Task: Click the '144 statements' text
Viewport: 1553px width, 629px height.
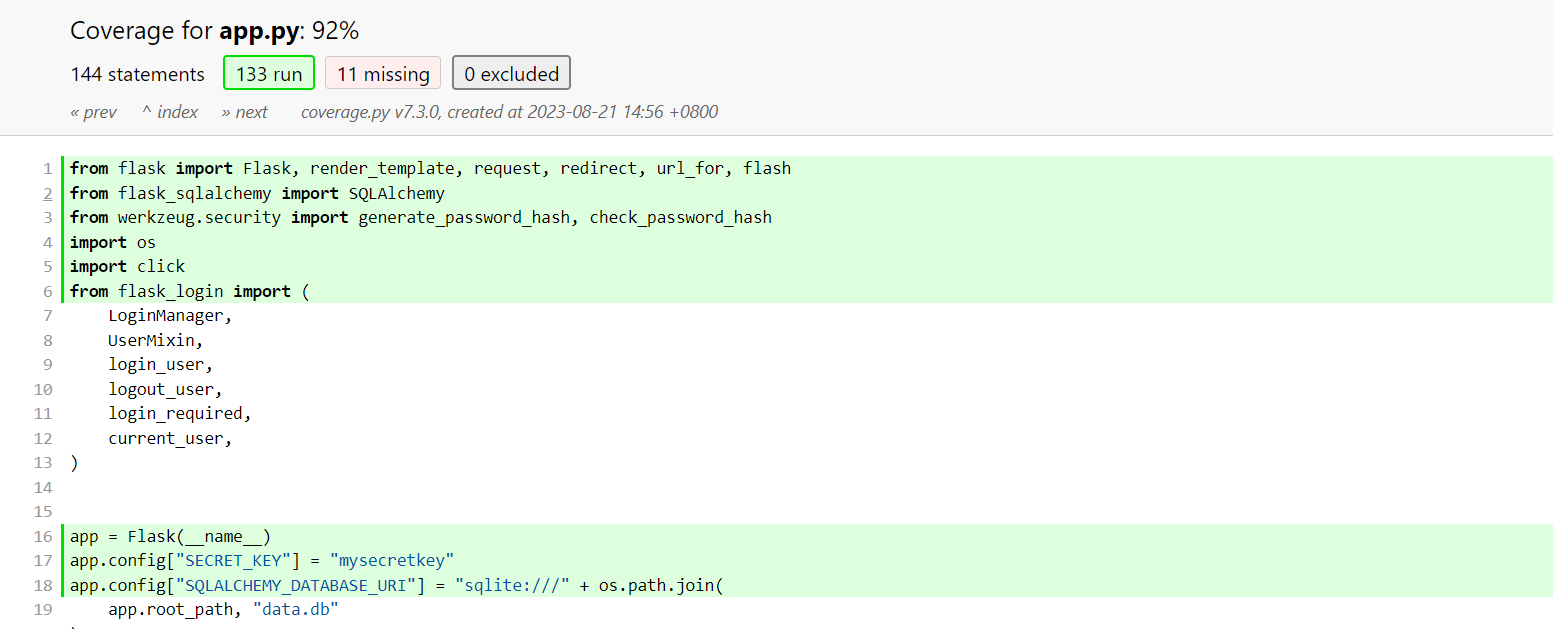Action: 137,74
